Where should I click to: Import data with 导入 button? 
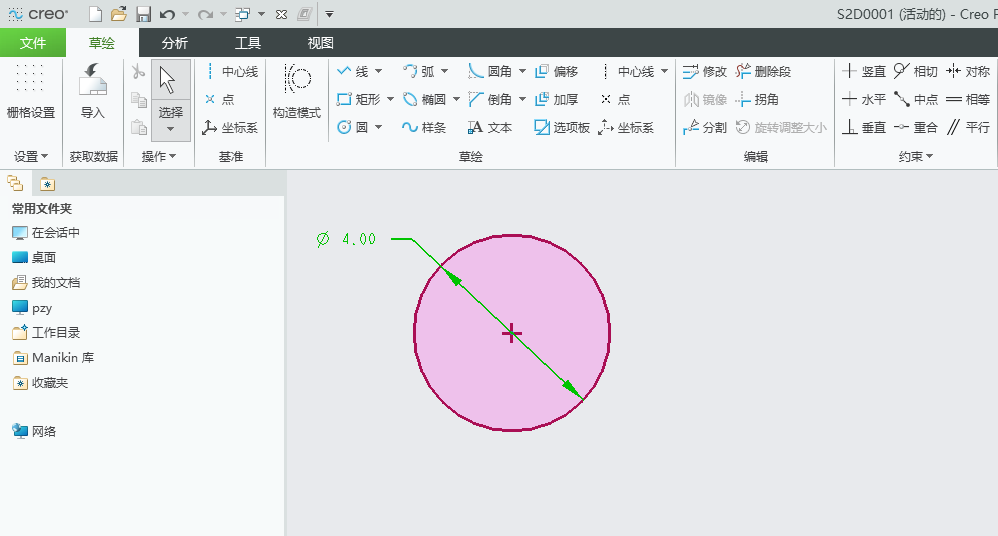[92, 92]
